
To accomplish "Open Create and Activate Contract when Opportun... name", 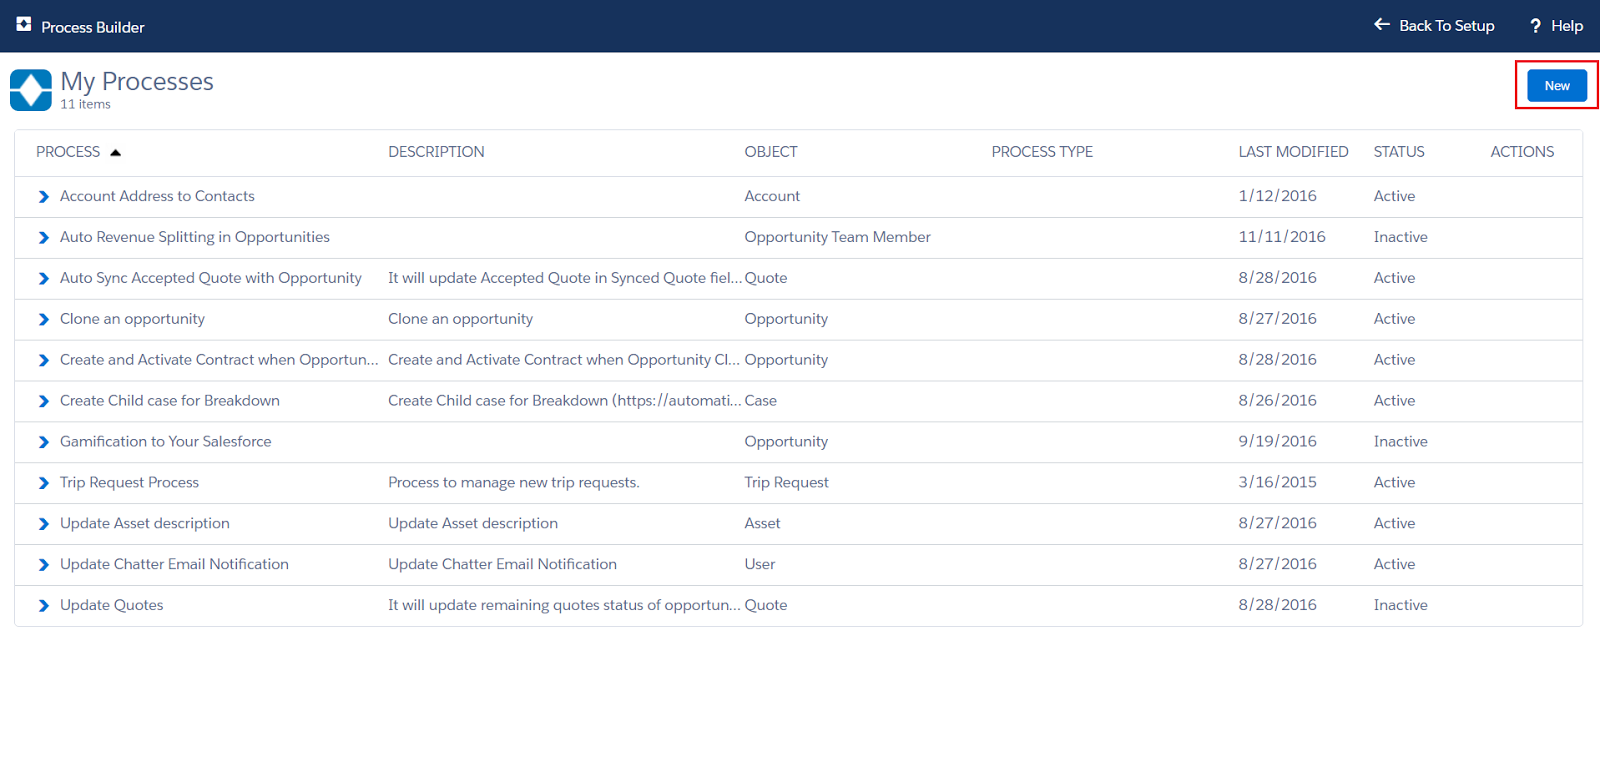I will pyautogui.click(x=219, y=360).
